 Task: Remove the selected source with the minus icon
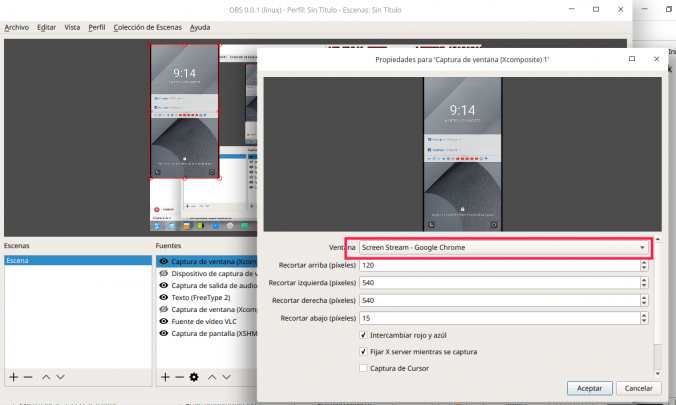point(179,377)
